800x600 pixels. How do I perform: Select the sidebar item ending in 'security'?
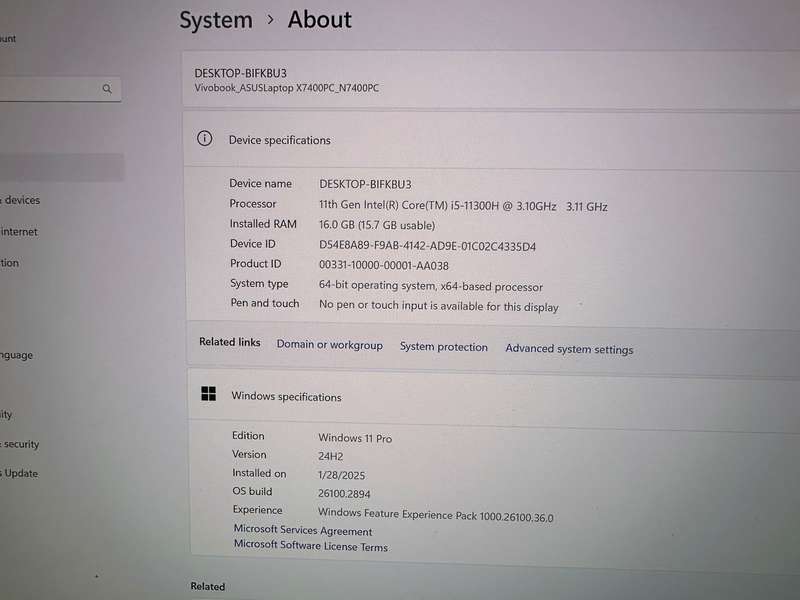20,444
